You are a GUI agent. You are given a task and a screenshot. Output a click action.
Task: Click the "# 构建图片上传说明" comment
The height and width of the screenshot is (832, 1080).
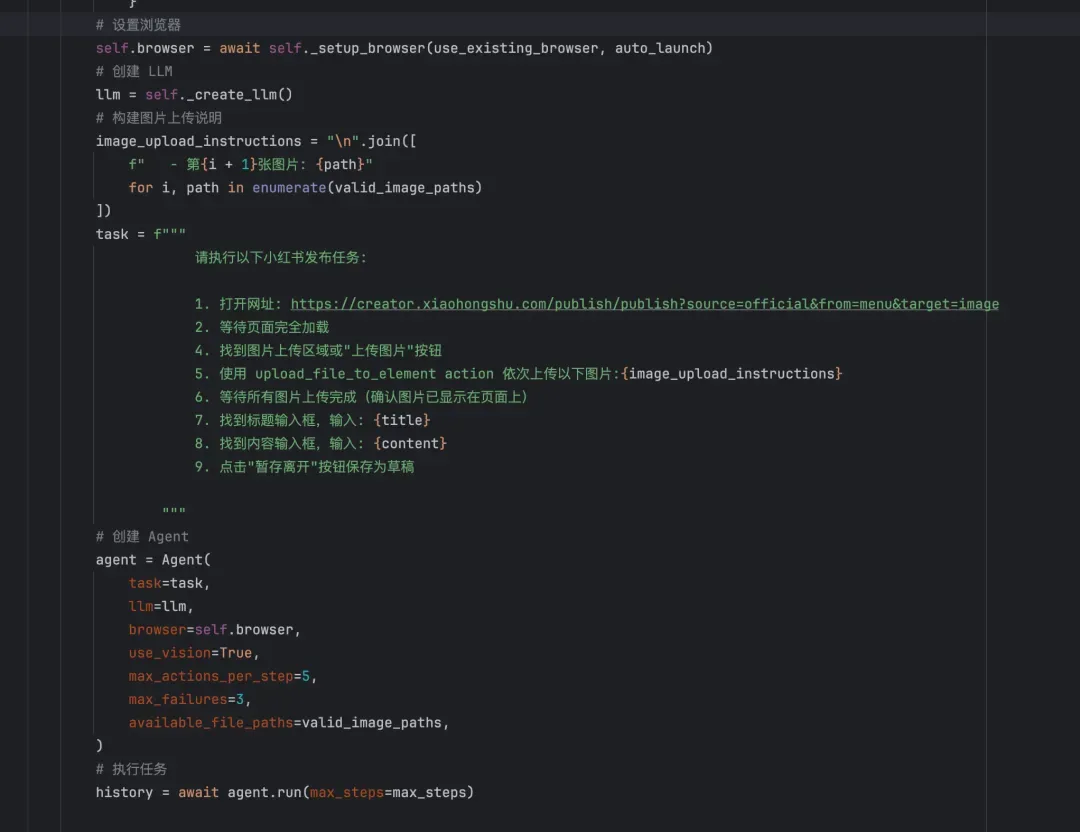click(158, 118)
